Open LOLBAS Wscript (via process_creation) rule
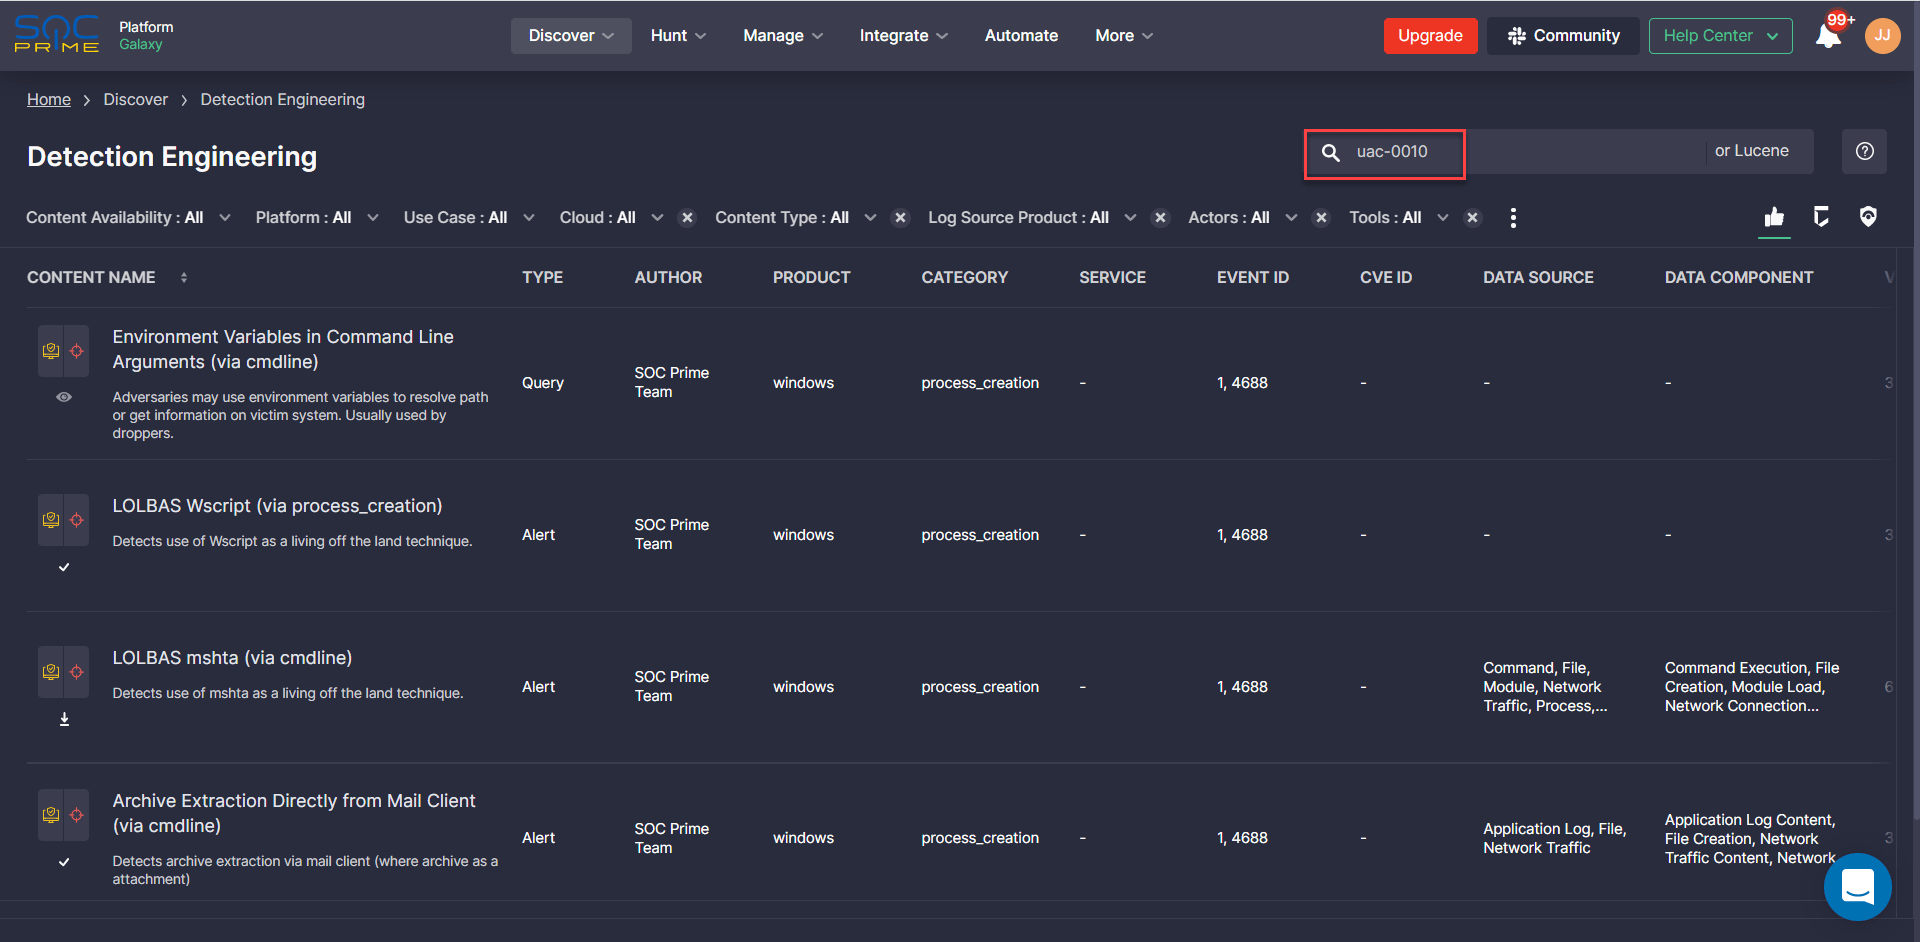Image resolution: width=1920 pixels, height=942 pixels. click(x=277, y=506)
